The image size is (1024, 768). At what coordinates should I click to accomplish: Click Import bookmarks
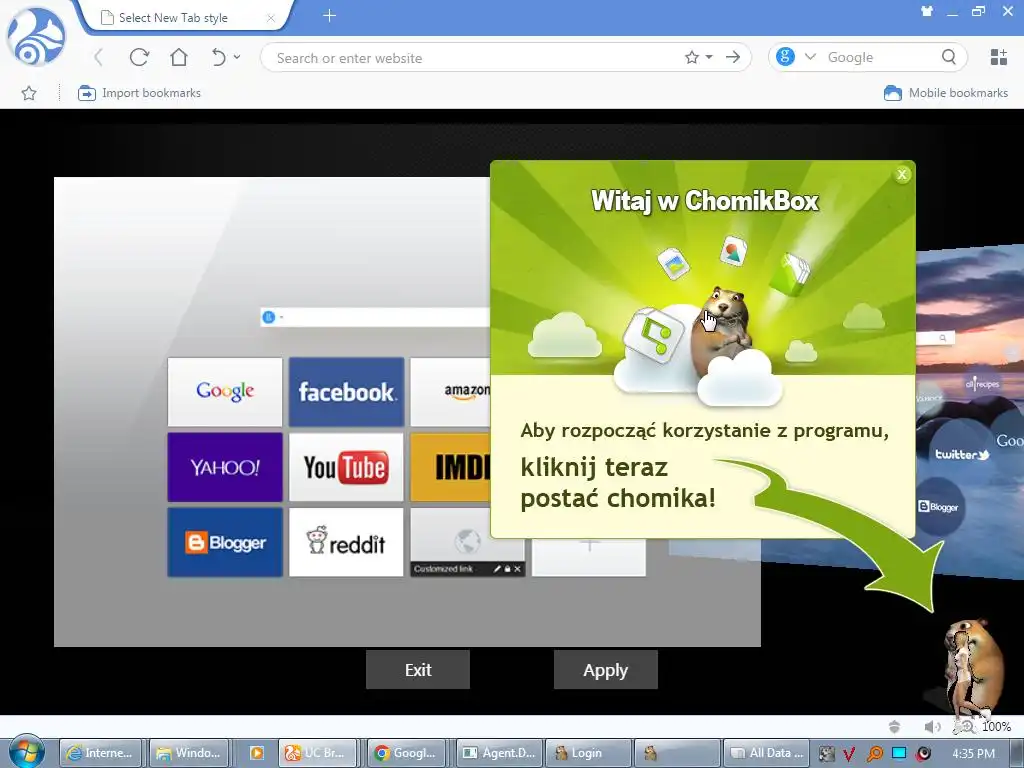139,93
